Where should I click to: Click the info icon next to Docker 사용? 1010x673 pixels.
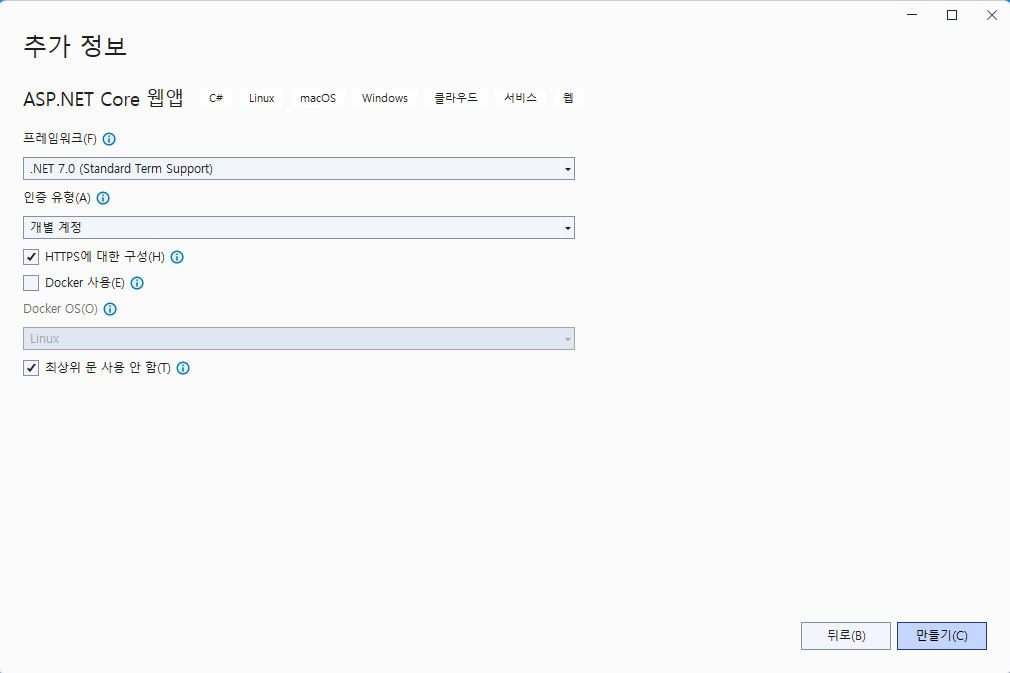(x=137, y=283)
